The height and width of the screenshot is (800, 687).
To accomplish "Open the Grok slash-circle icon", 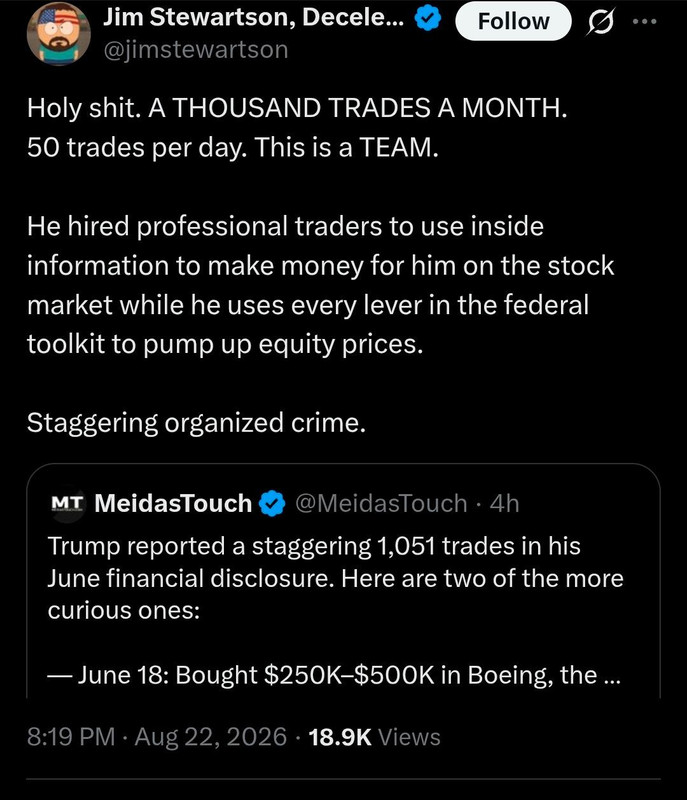I will pos(602,22).
